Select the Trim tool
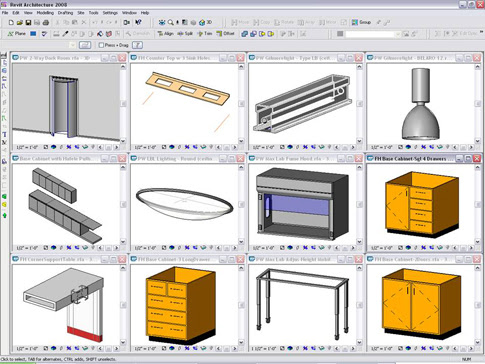The image size is (485, 364). point(204,34)
